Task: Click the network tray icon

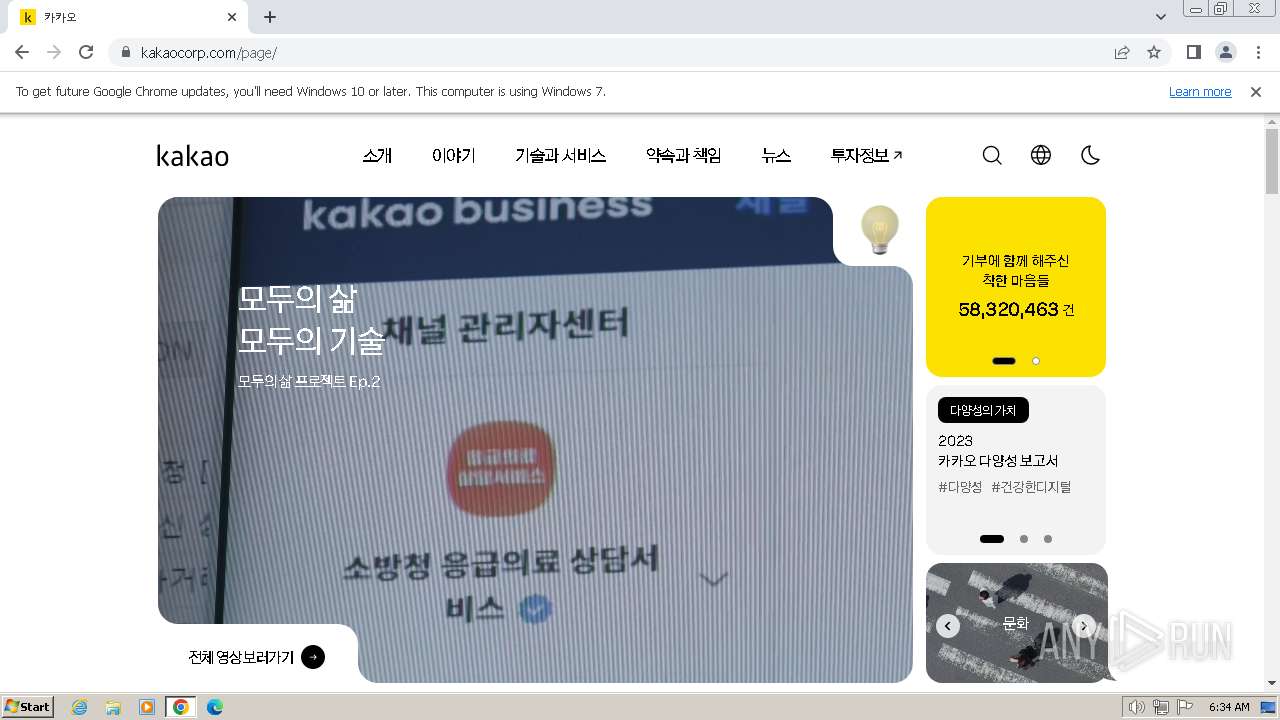Action: (x=1161, y=707)
